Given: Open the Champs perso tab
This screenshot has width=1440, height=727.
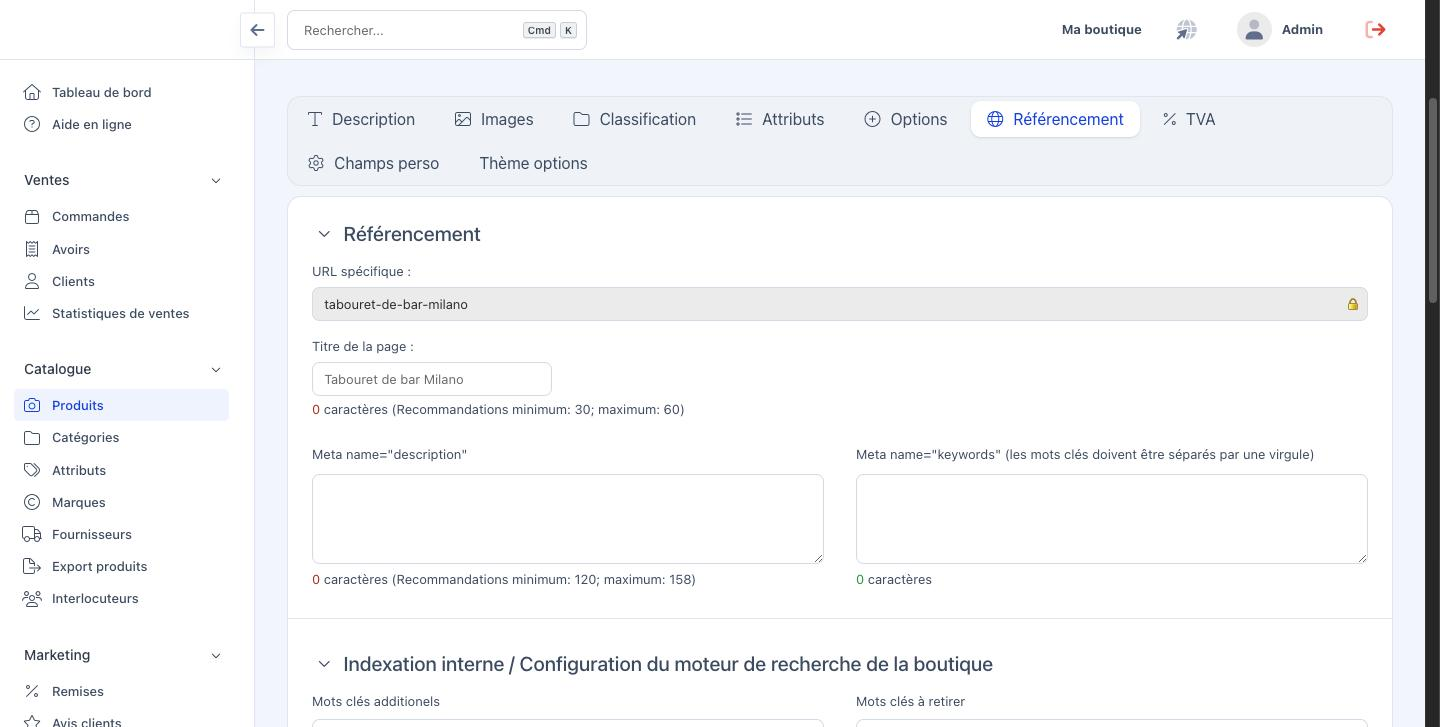Looking at the screenshot, I should (374, 163).
